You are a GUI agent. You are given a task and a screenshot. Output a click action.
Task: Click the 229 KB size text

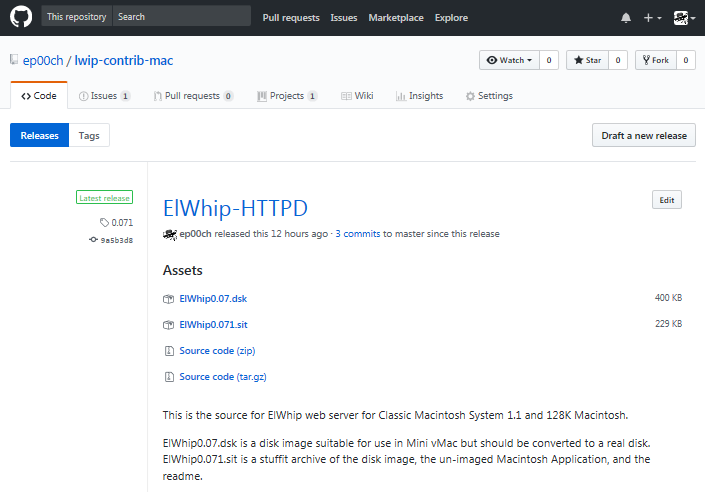(x=668, y=324)
